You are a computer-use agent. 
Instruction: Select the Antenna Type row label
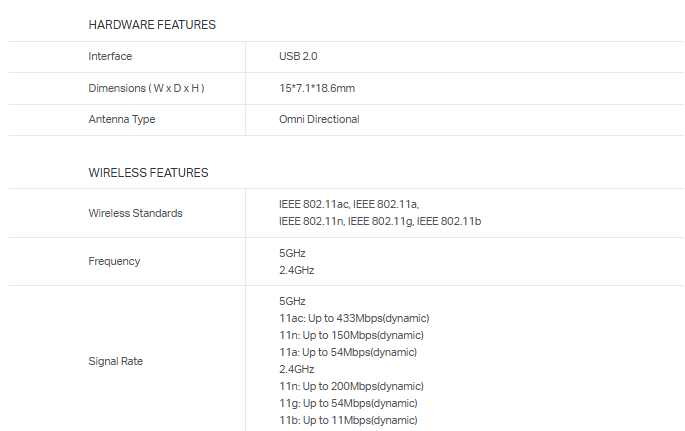tap(122, 119)
